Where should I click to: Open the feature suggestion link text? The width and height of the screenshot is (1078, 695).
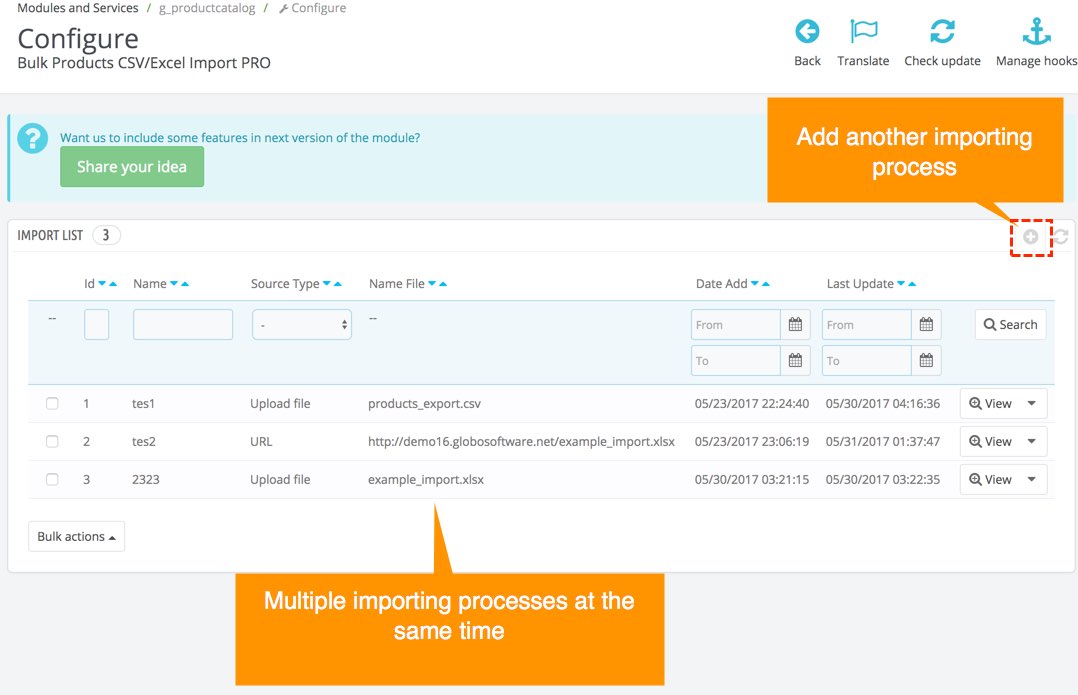pyautogui.click(x=240, y=137)
